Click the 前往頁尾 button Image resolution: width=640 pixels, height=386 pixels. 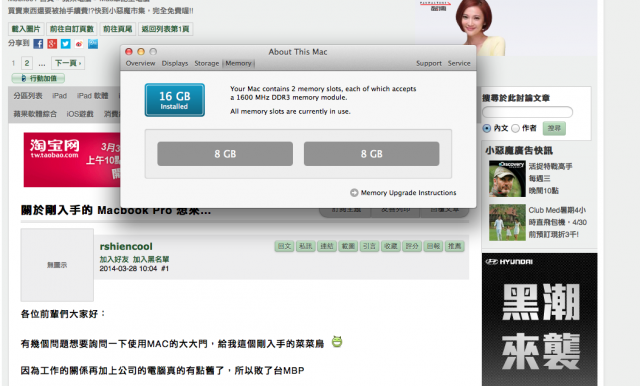coord(118,29)
